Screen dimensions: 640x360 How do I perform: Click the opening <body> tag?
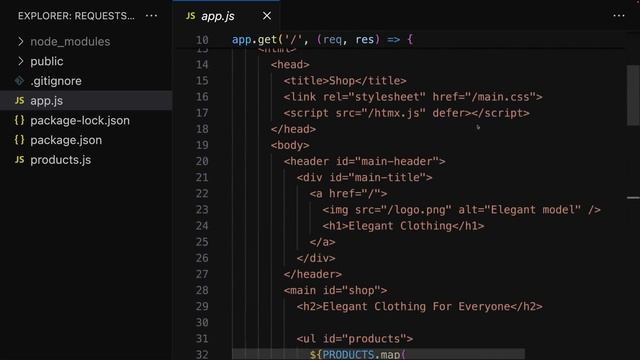pyautogui.click(x=290, y=145)
